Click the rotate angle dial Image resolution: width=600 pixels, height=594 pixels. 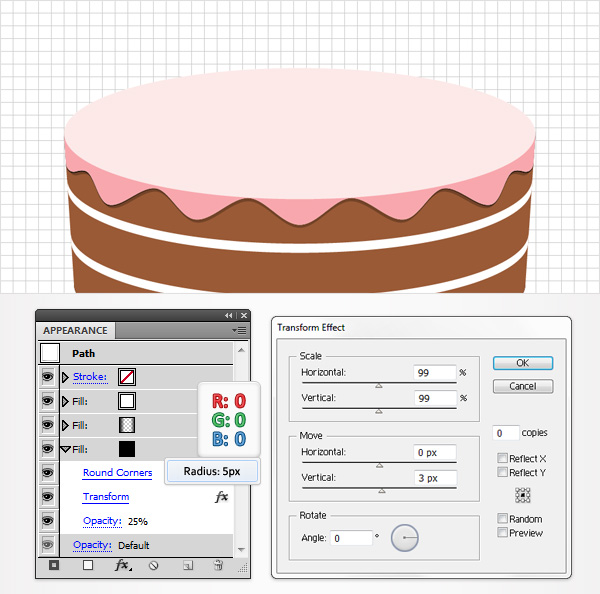point(404,538)
